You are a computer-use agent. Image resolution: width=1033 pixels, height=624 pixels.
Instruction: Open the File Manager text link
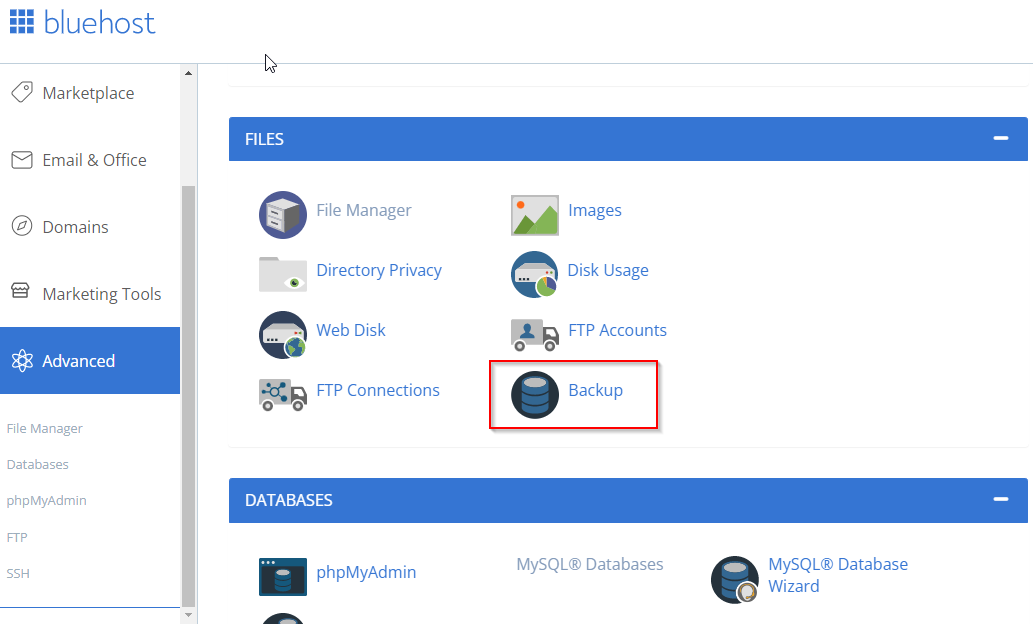364,210
